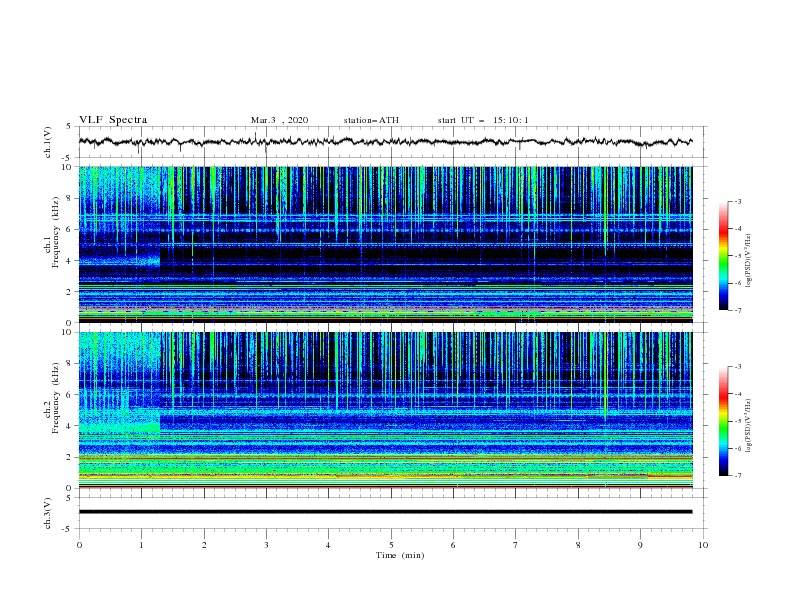Click the "station=ATH" header label
This screenshot has width=792, height=612.
(x=371, y=120)
